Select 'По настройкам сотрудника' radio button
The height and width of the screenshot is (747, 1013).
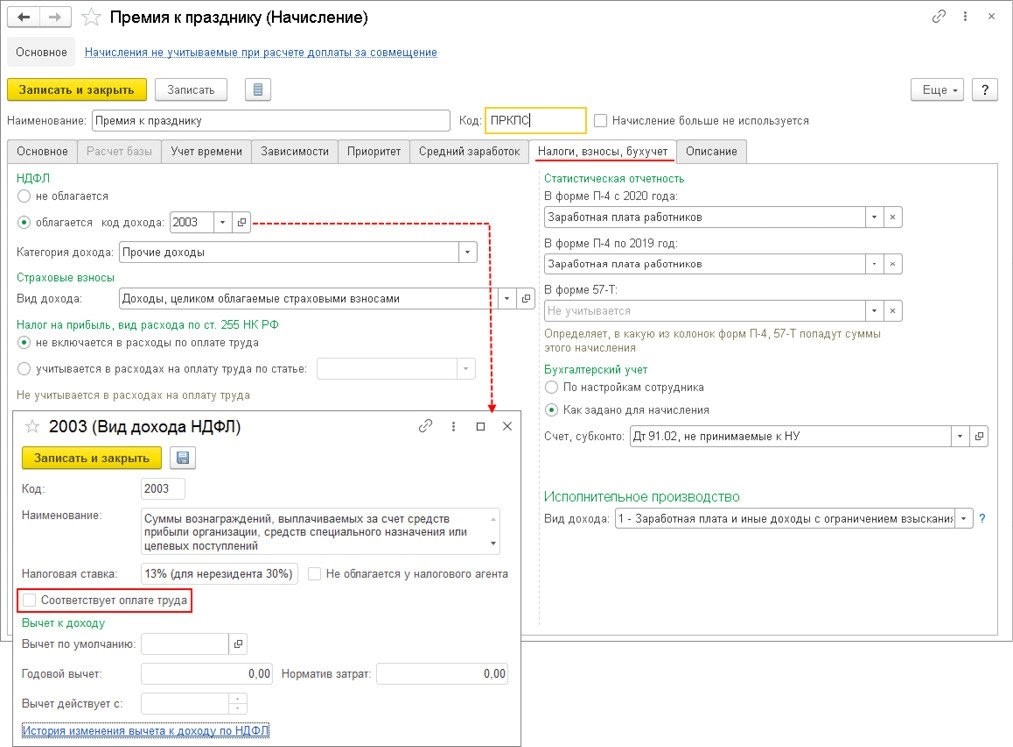pyautogui.click(x=551, y=387)
